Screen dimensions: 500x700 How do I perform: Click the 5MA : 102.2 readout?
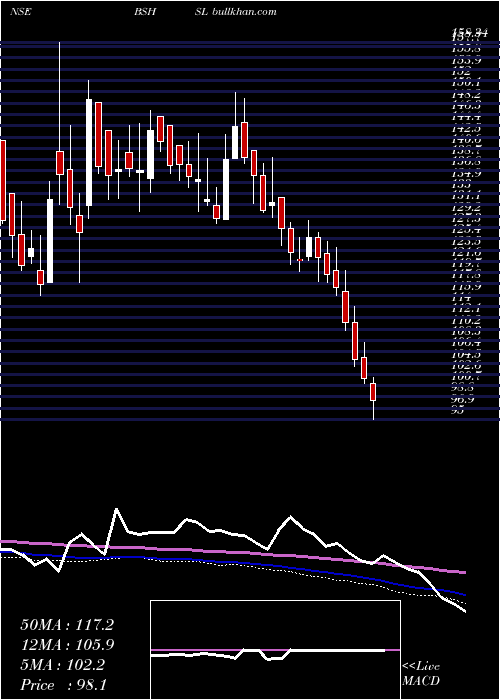[x=62, y=665]
